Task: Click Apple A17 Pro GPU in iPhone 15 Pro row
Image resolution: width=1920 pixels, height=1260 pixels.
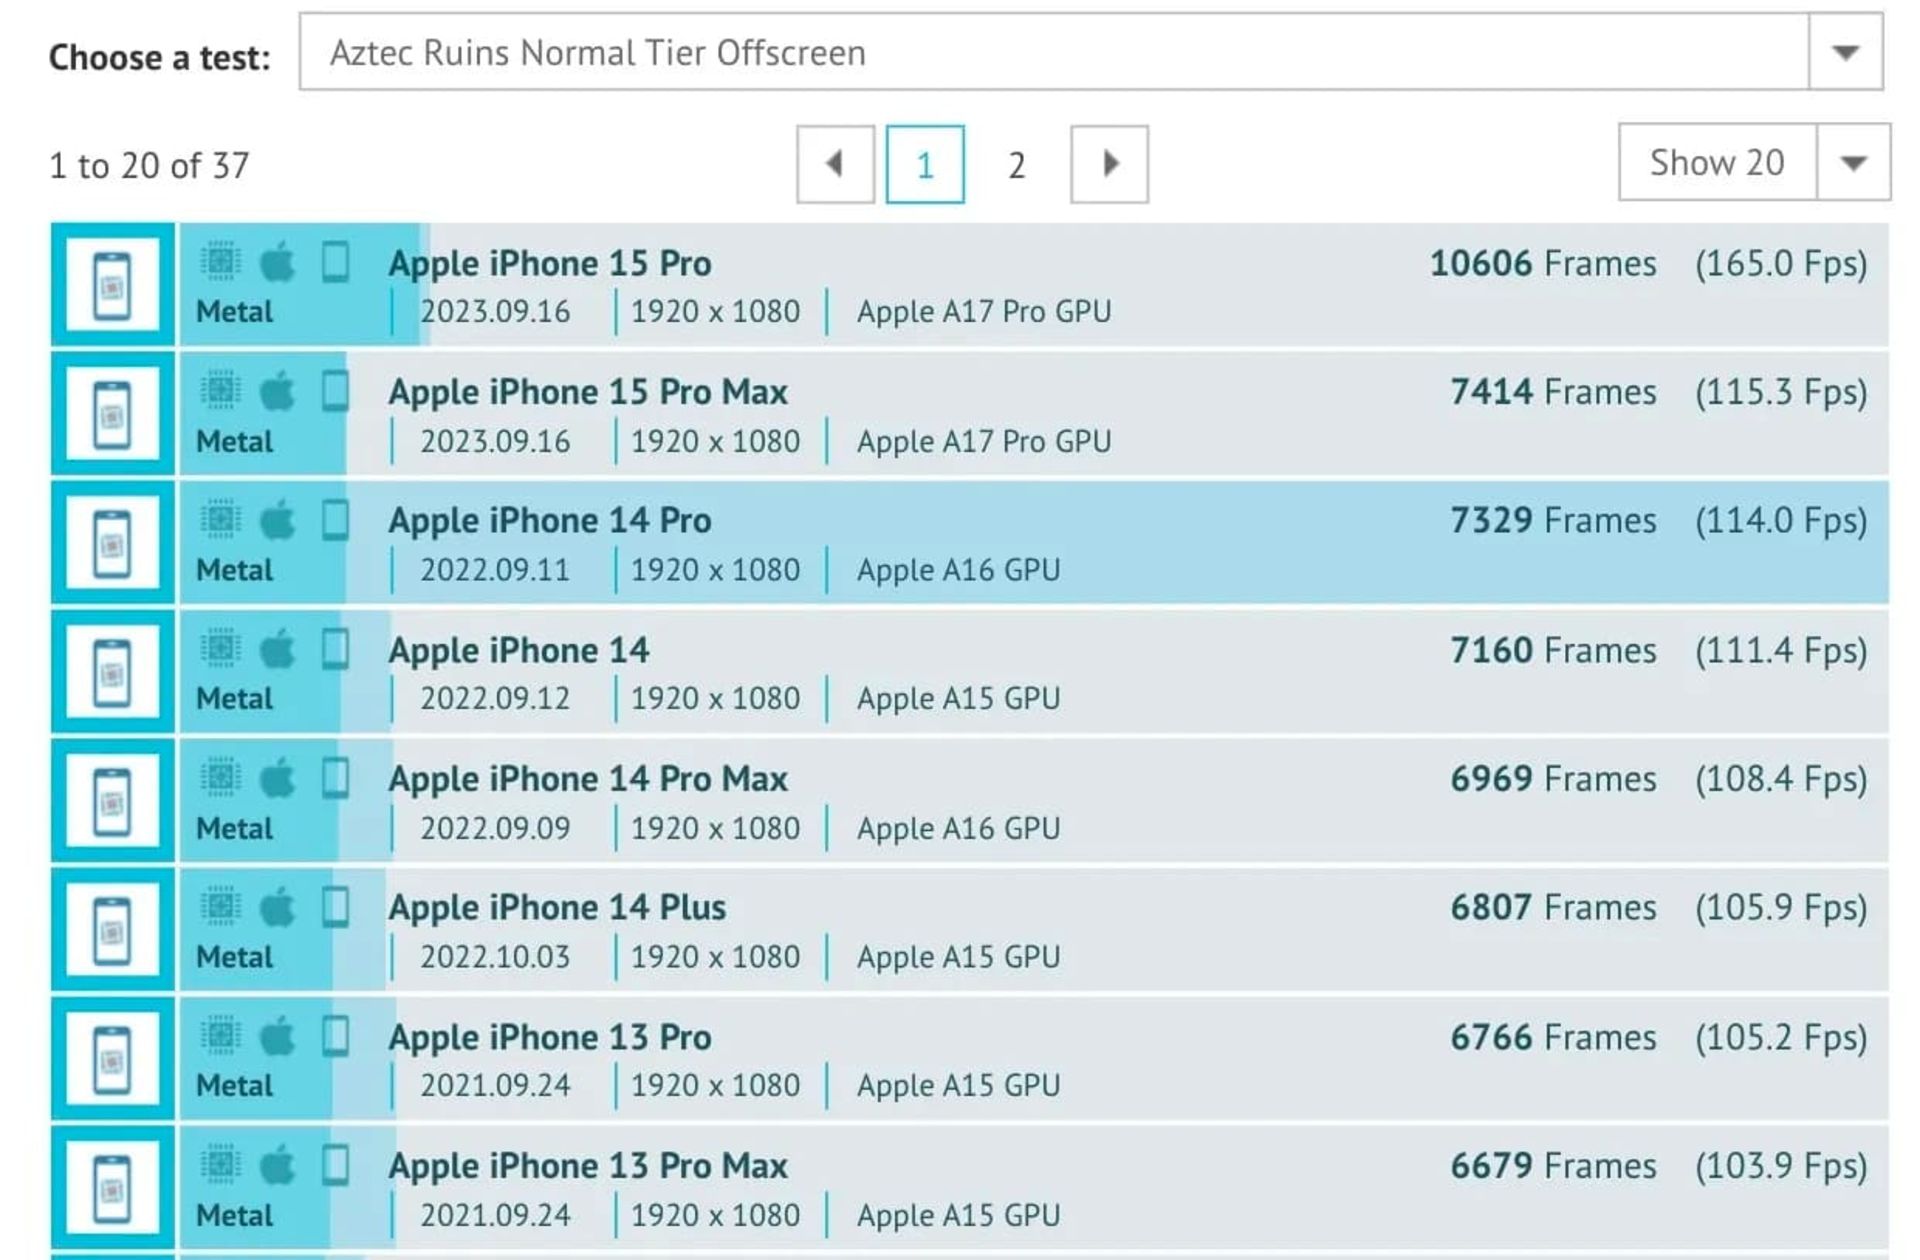Action: [x=984, y=312]
